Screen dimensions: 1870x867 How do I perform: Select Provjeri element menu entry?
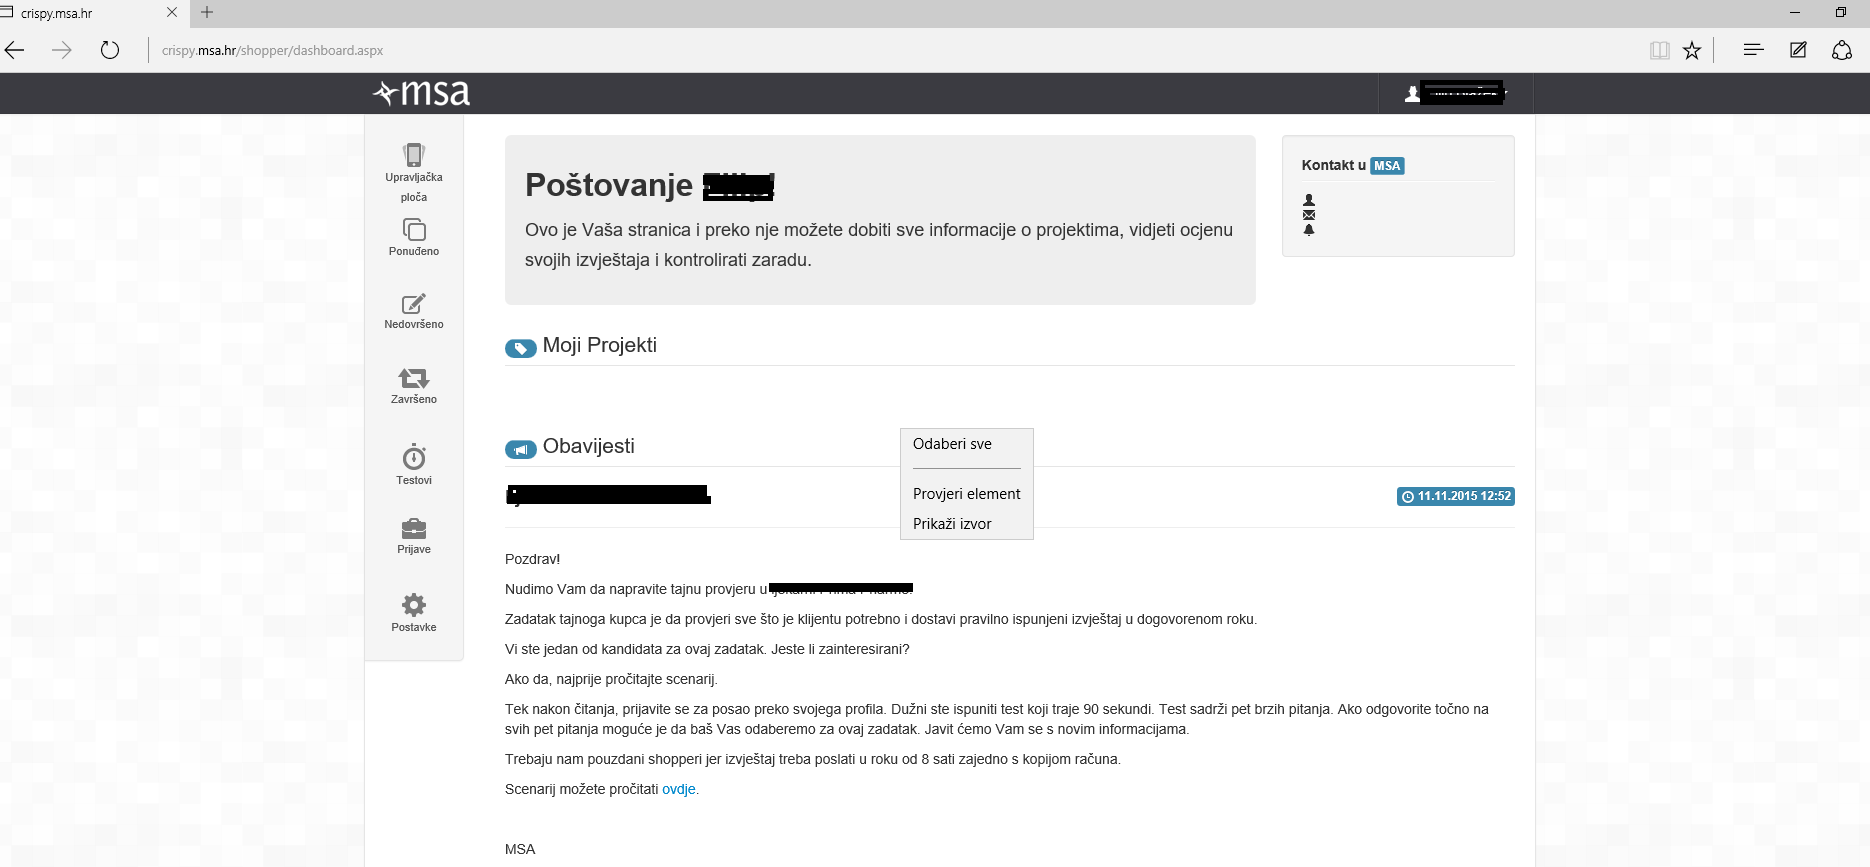tap(967, 494)
